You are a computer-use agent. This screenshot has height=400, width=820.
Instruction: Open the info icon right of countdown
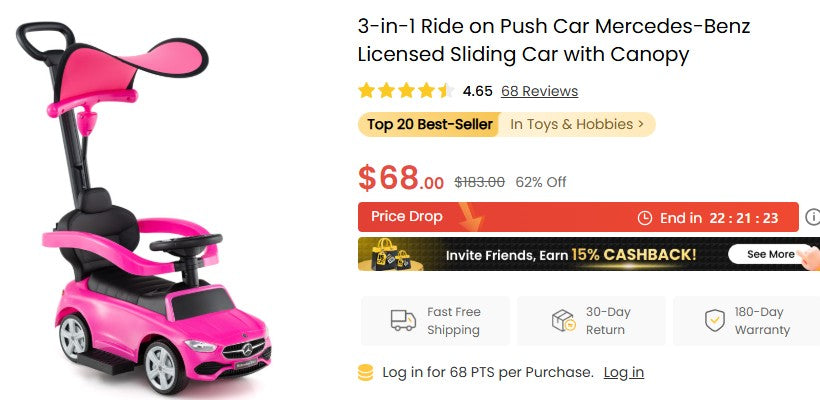coord(813,217)
